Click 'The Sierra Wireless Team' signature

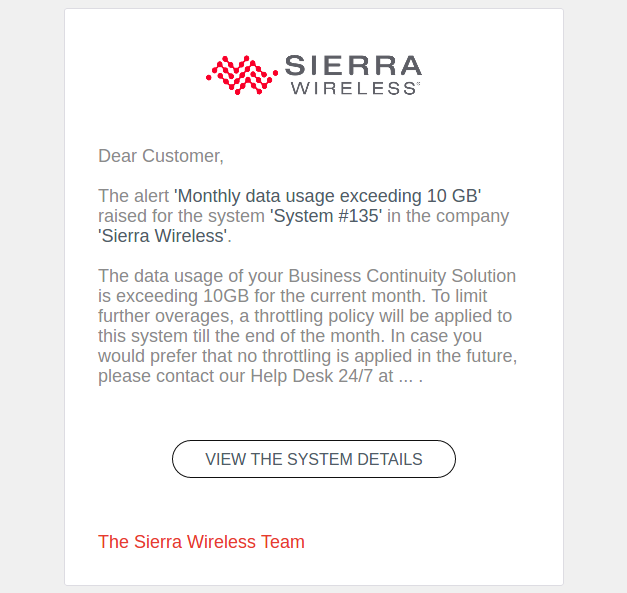[201, 542]
